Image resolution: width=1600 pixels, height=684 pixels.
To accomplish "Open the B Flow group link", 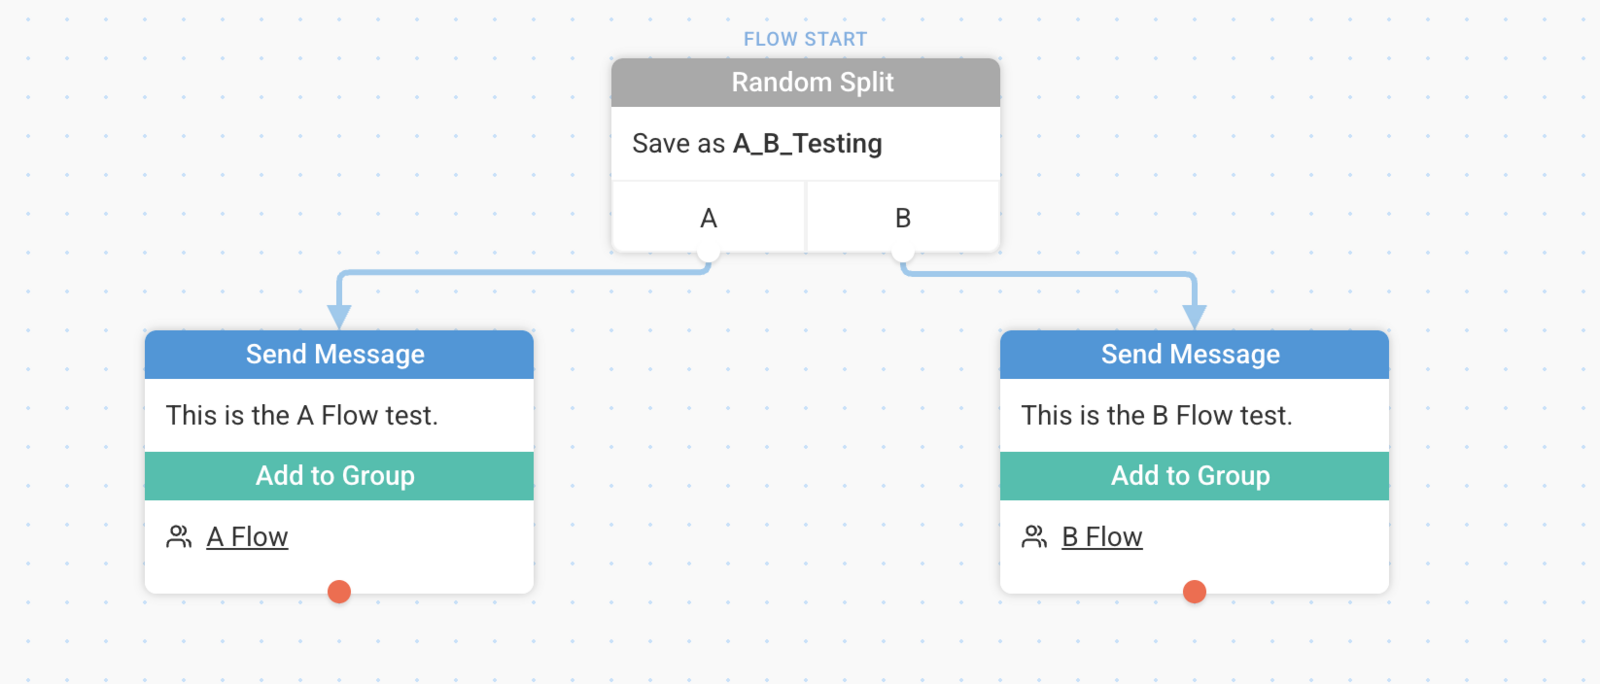I will [x=1102, y=537].
